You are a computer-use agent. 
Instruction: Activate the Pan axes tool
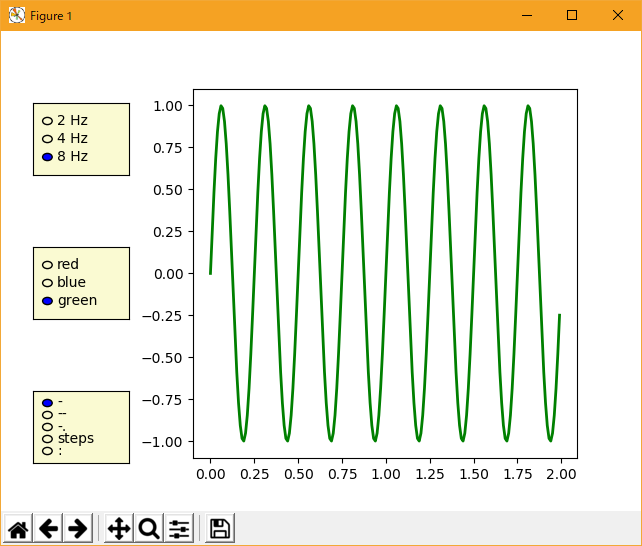119,529
